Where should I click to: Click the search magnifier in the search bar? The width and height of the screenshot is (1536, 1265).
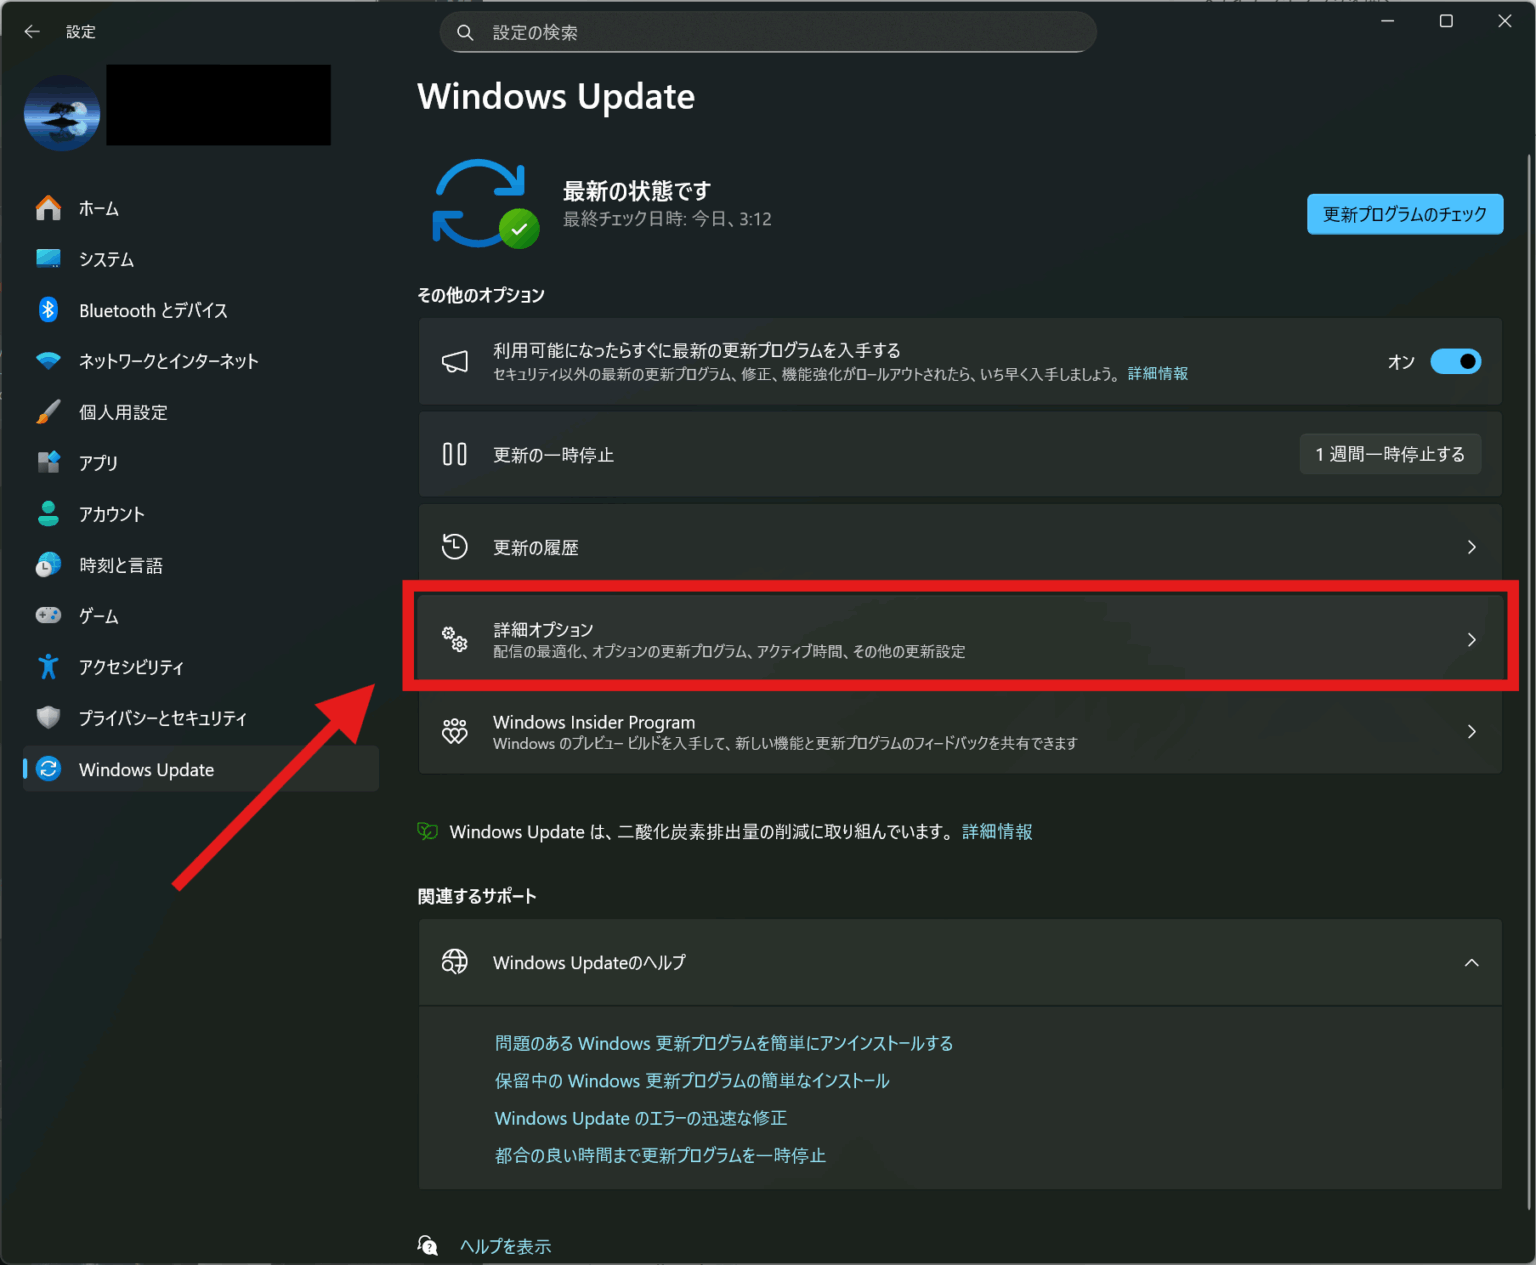[x=465, y=32]
